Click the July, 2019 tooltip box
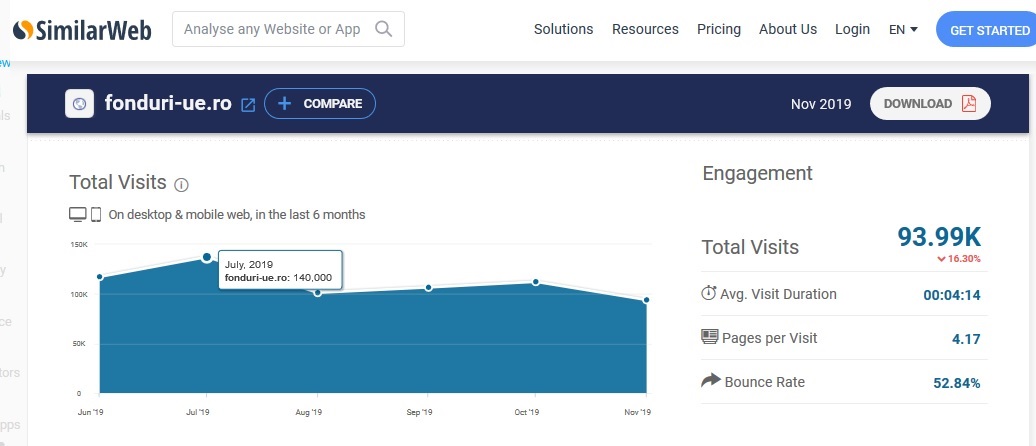 point(280,270)
